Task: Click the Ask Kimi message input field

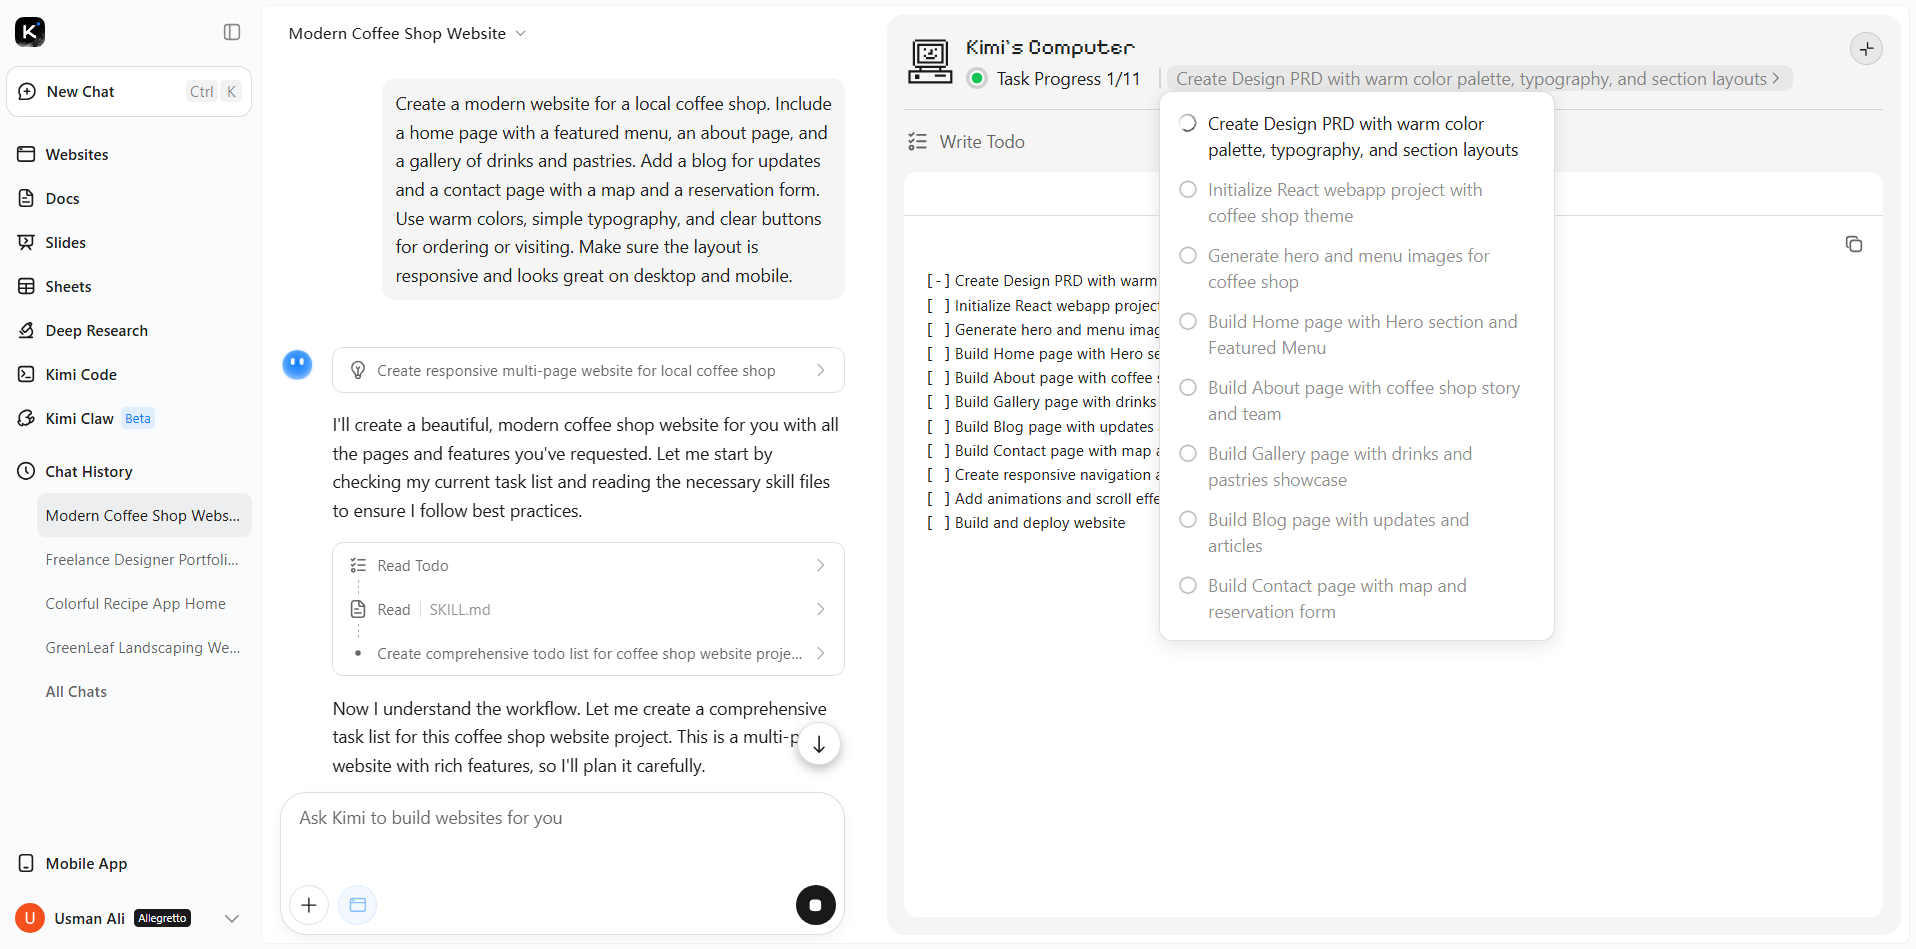Action: 563,818
